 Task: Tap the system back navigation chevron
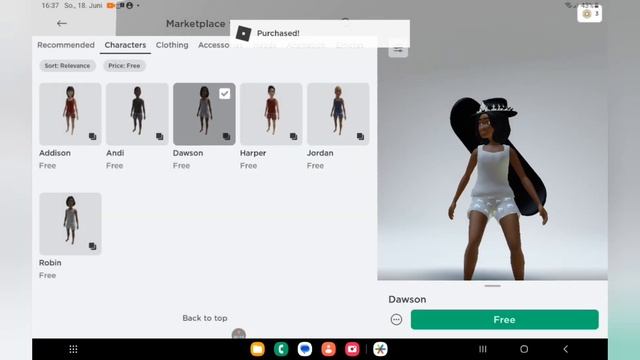point(566,349)
